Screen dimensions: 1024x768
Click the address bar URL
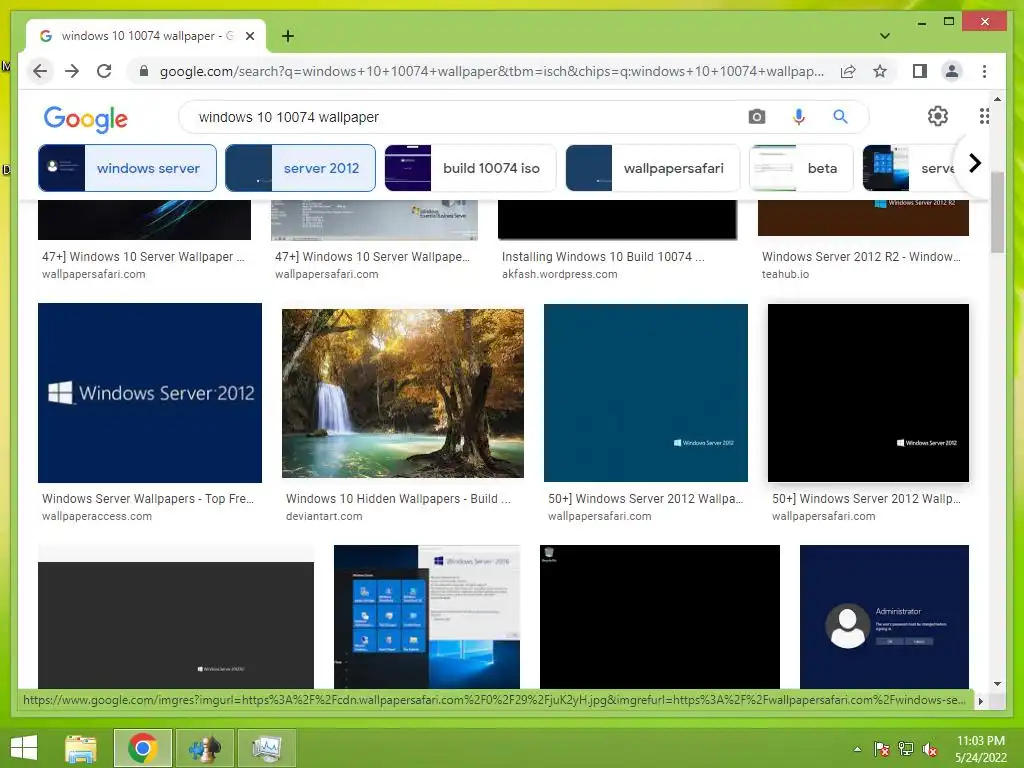coord(491,71)
